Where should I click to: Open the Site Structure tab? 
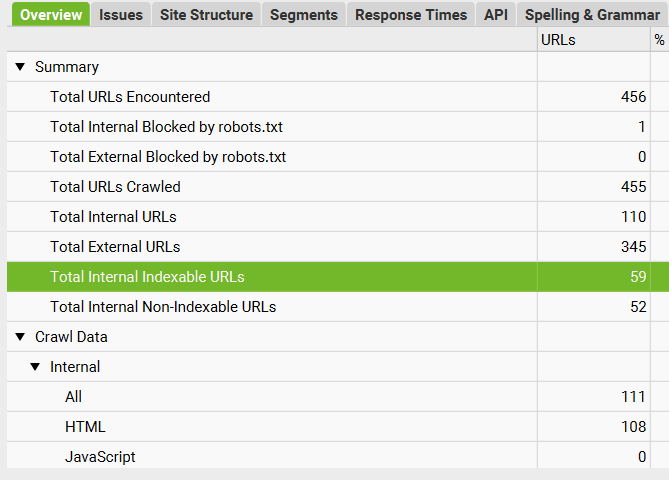click(207, 14)
